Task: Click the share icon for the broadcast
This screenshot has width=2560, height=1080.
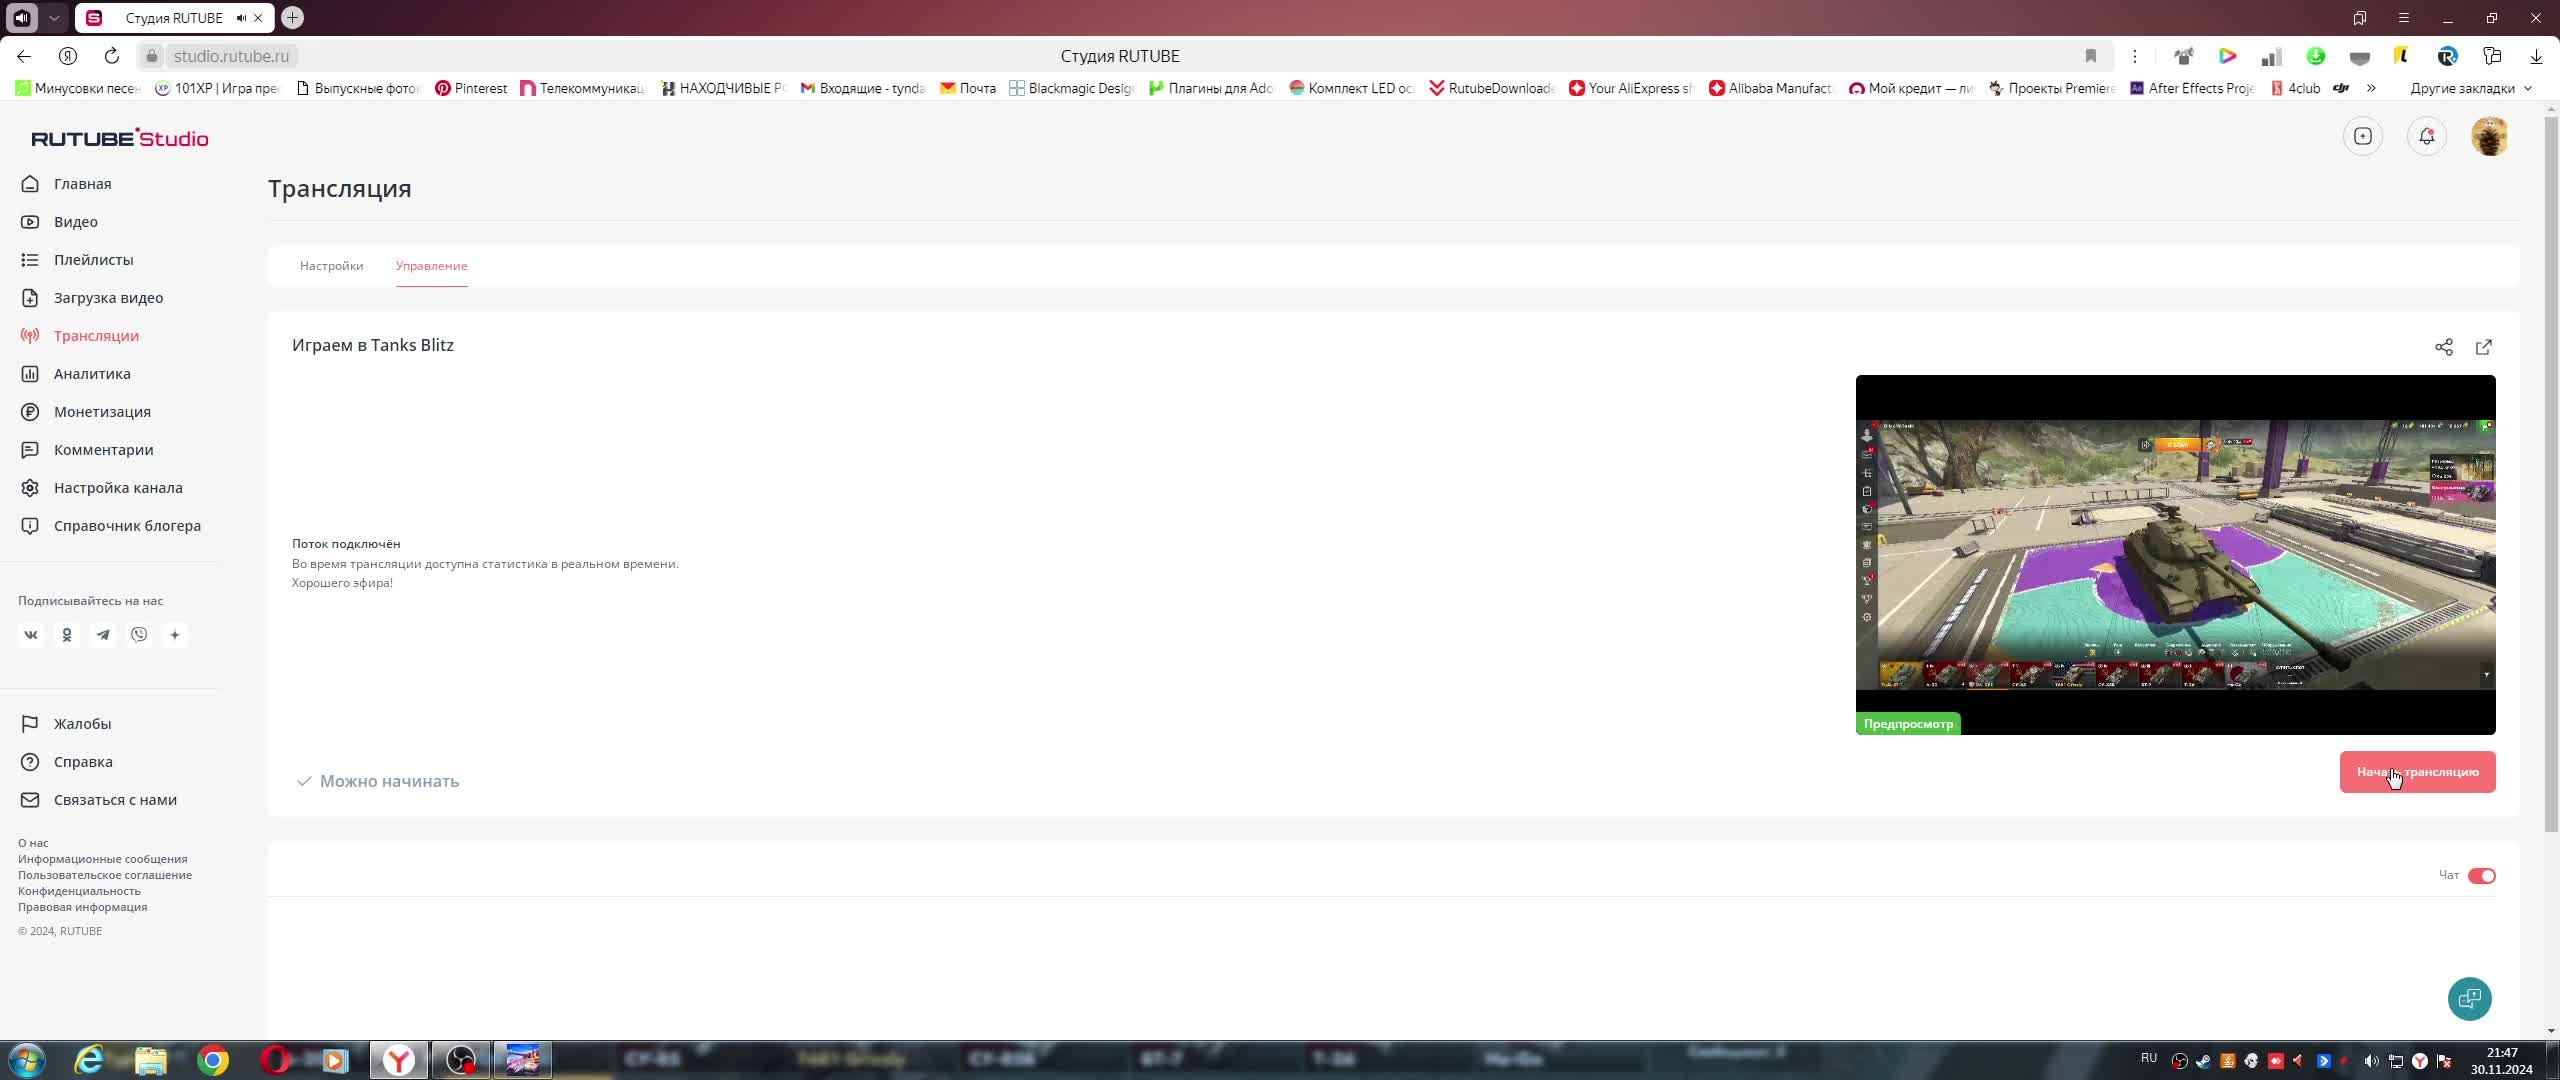Action: (2443, 347)
